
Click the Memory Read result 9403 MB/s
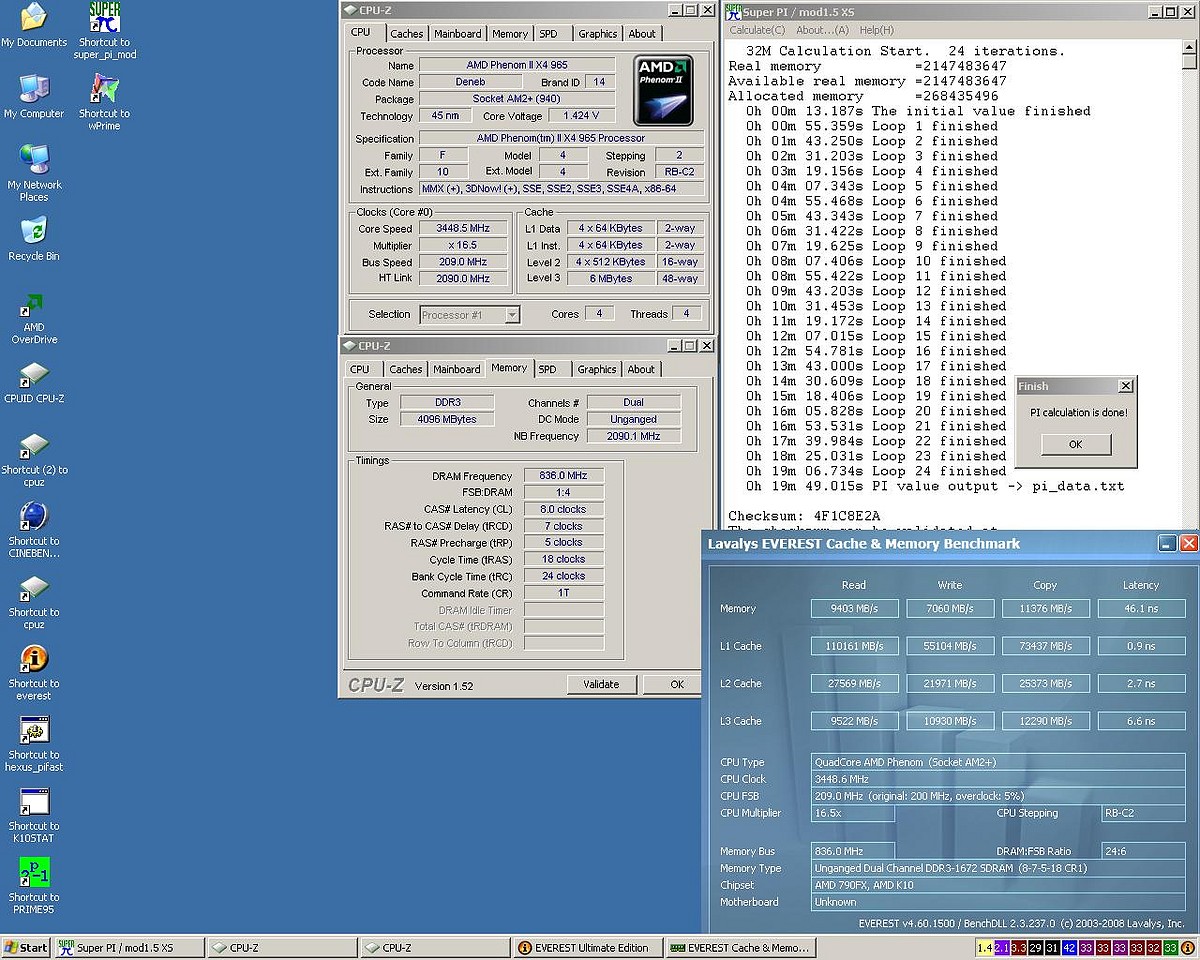coord(854,608)
